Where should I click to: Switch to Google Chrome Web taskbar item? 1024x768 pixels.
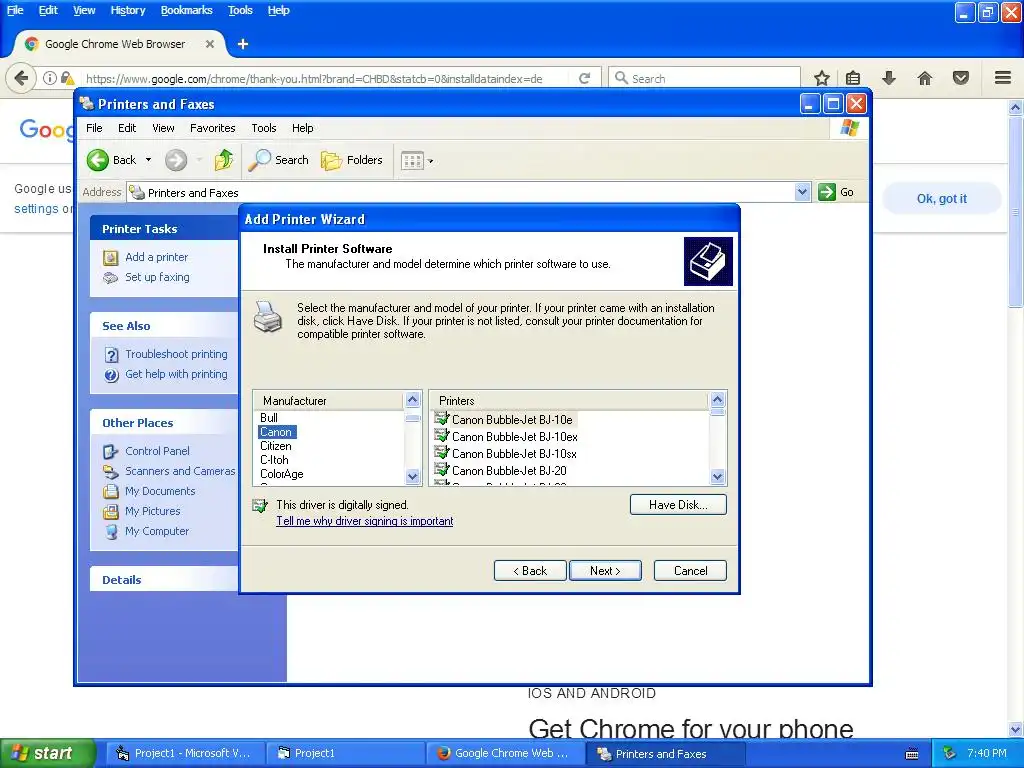point(505,754)
